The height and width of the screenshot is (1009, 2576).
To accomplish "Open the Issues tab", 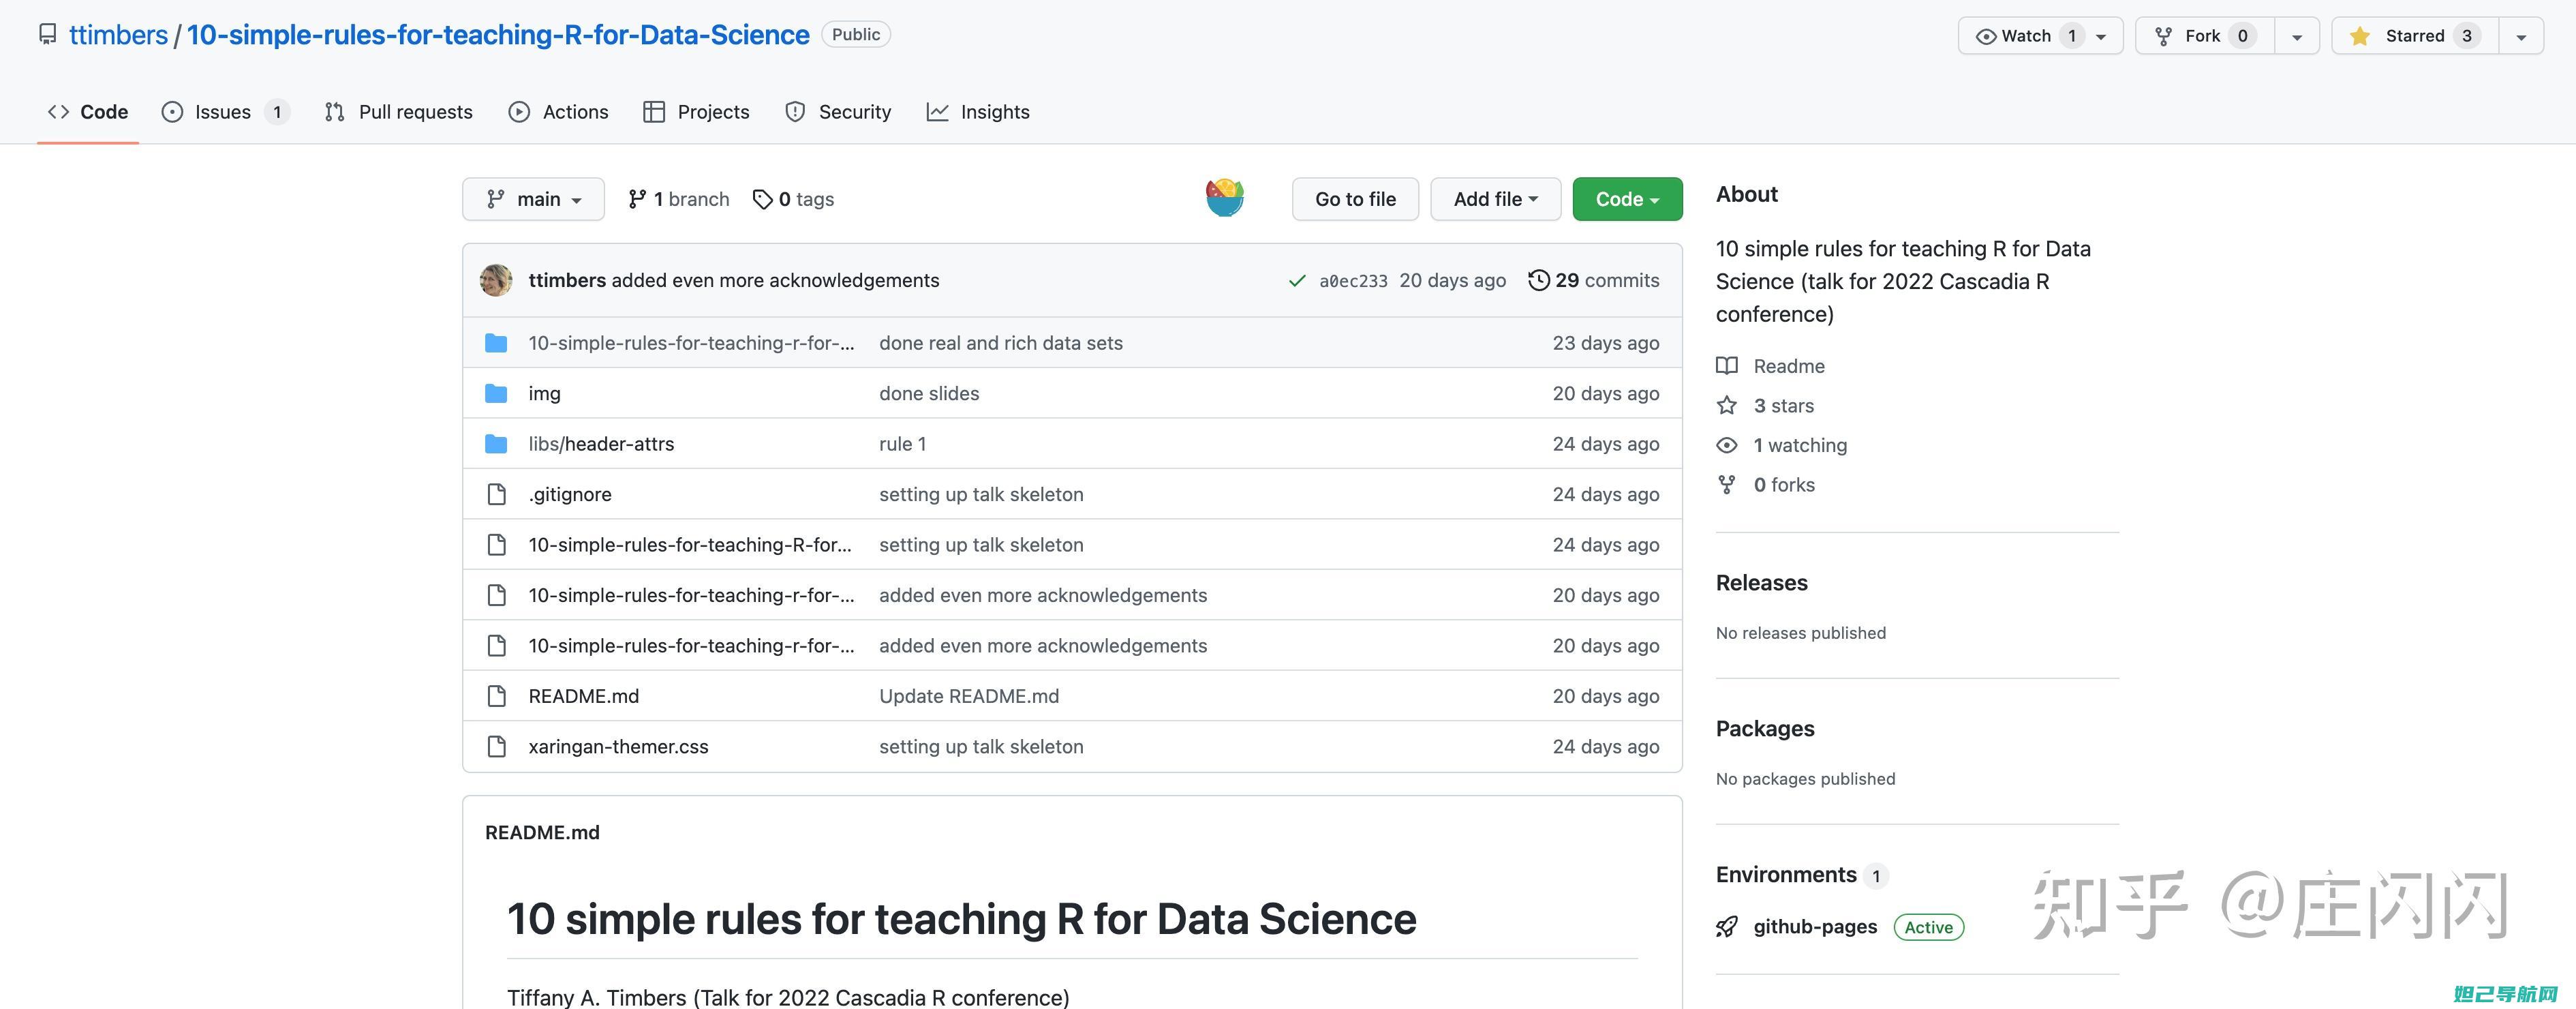I will click(x=226, y=112).
